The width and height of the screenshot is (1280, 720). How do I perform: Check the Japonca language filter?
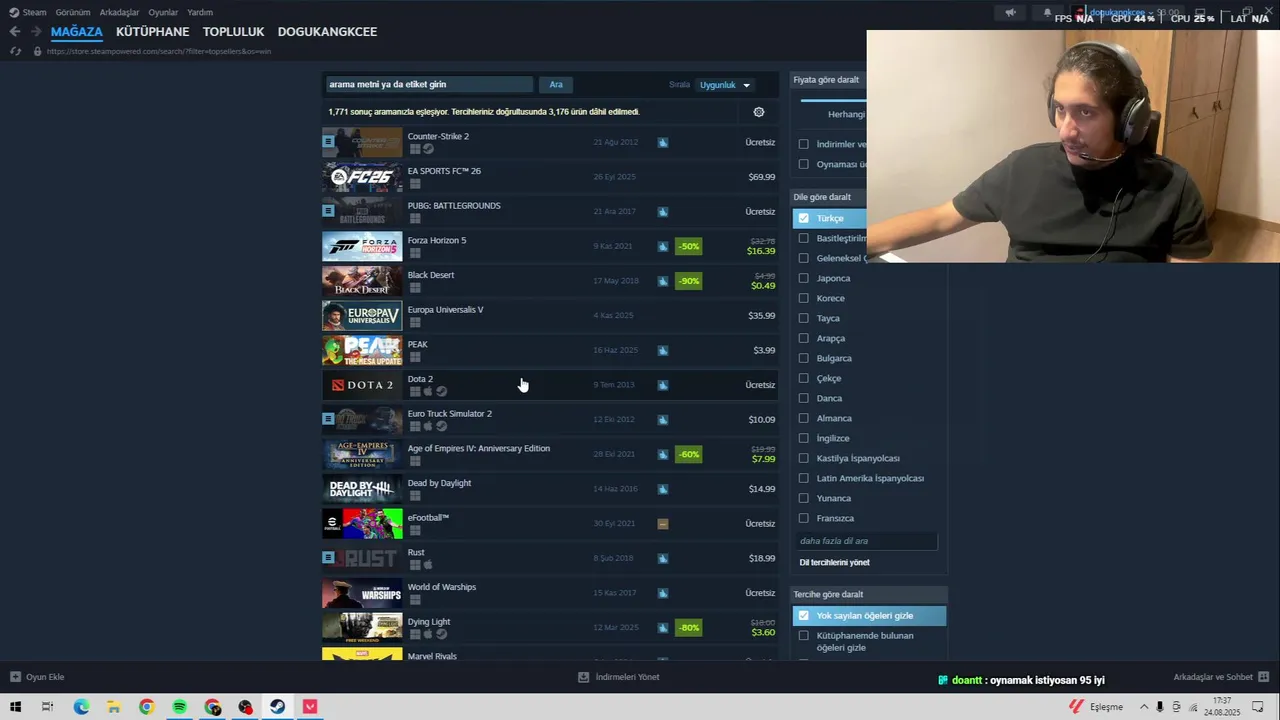803,278
